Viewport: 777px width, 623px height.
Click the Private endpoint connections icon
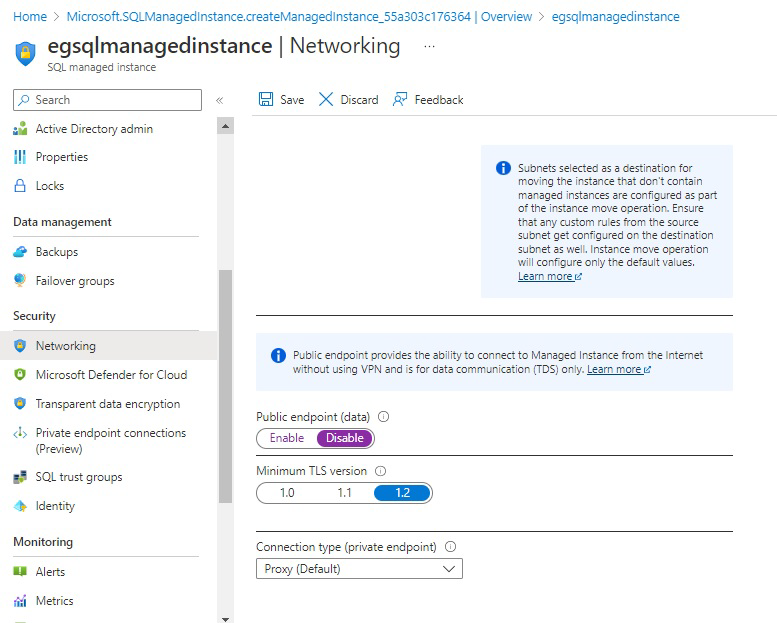tap(20, 433)
